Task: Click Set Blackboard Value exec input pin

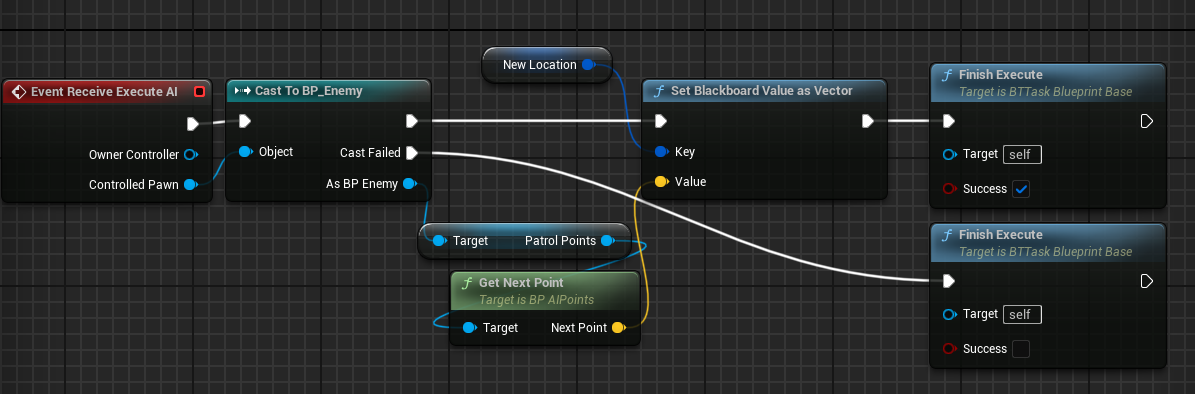Action: [x=661, y=121]
